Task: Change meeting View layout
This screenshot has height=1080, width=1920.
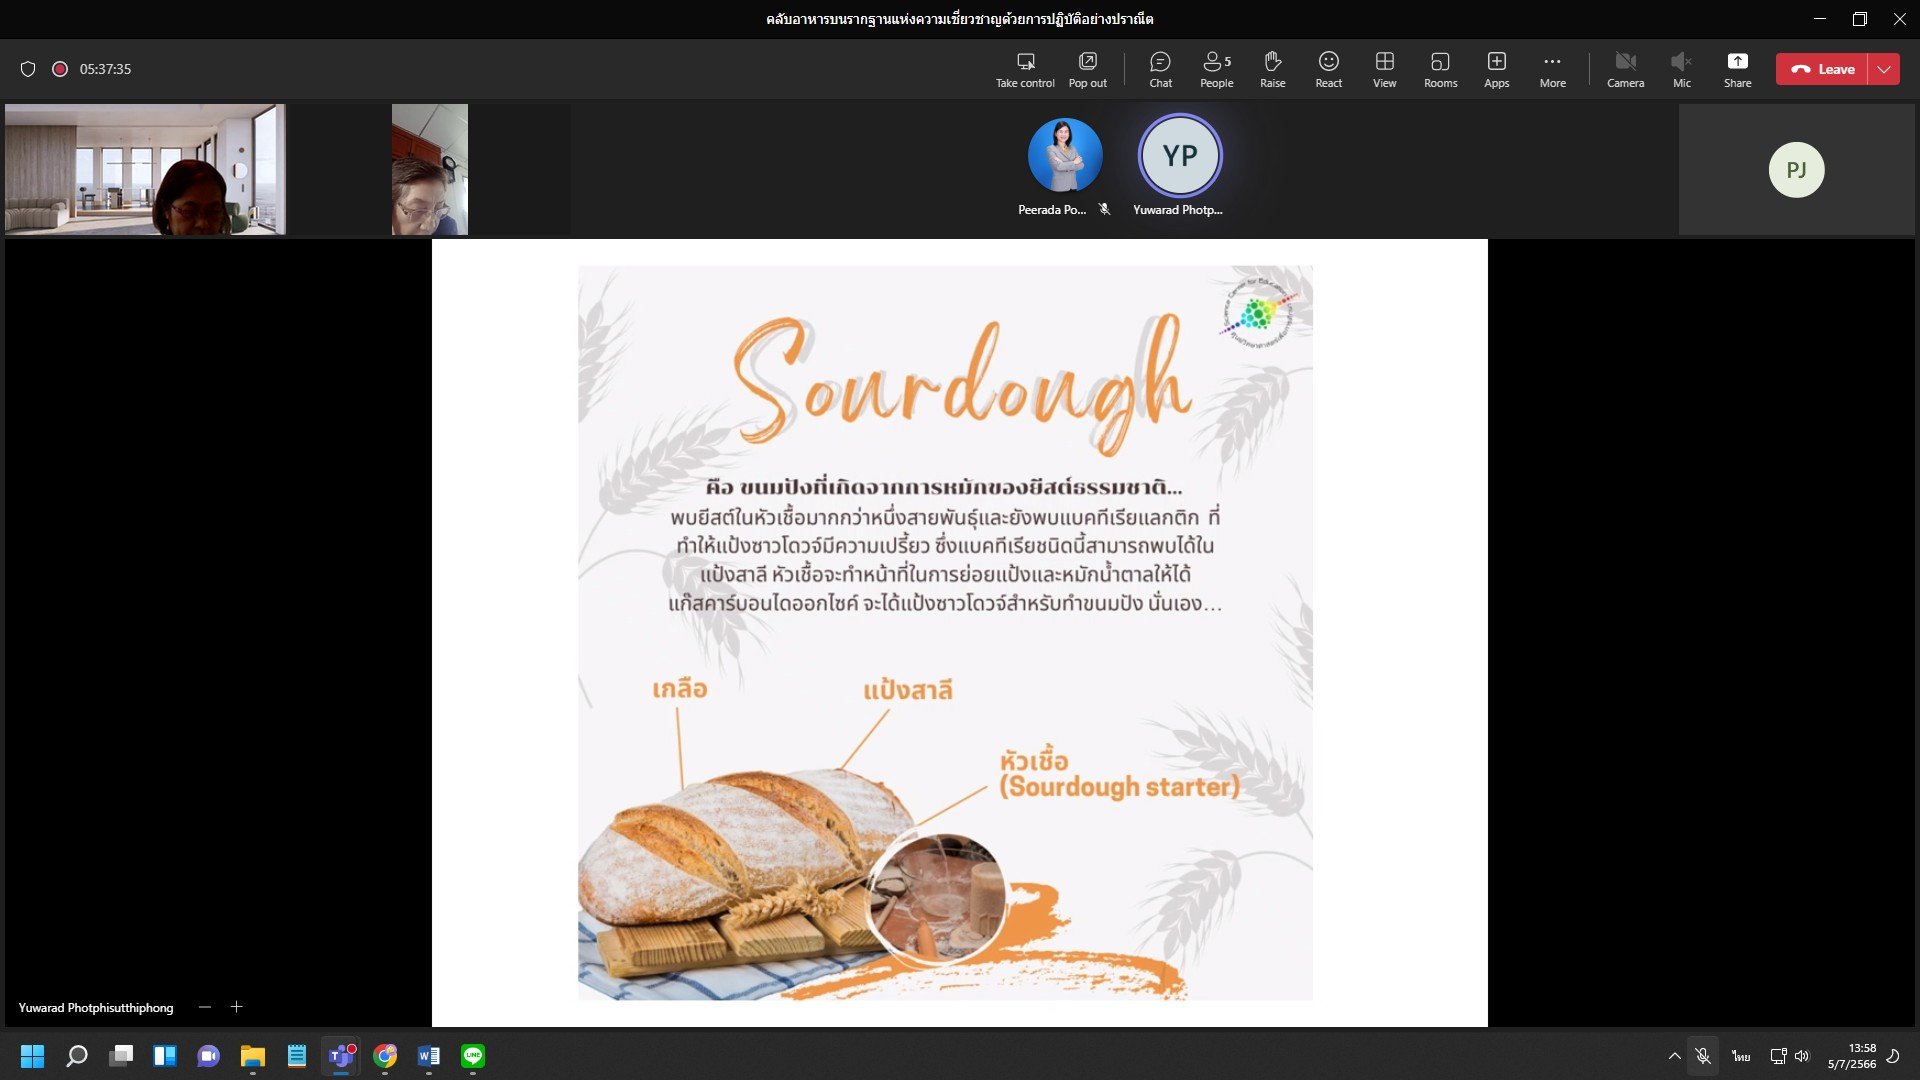Action: tap(1384, 69)
